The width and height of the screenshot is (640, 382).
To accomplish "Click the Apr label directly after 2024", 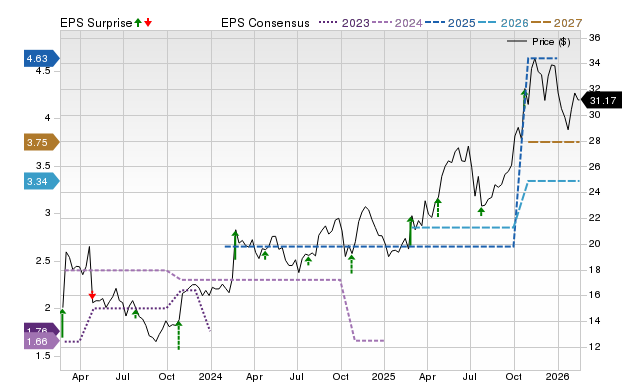I will pyautogui.click(x=254, y=376).
